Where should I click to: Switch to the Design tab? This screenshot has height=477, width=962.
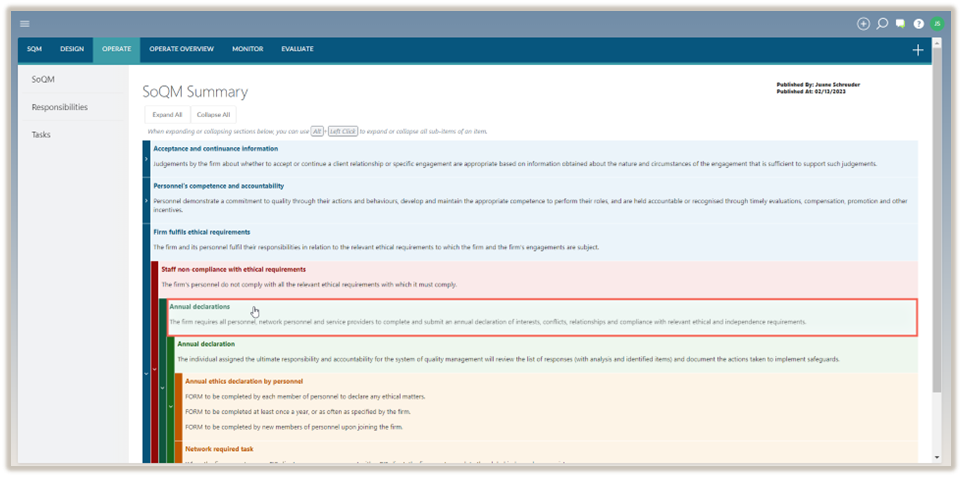pos(72,49)
